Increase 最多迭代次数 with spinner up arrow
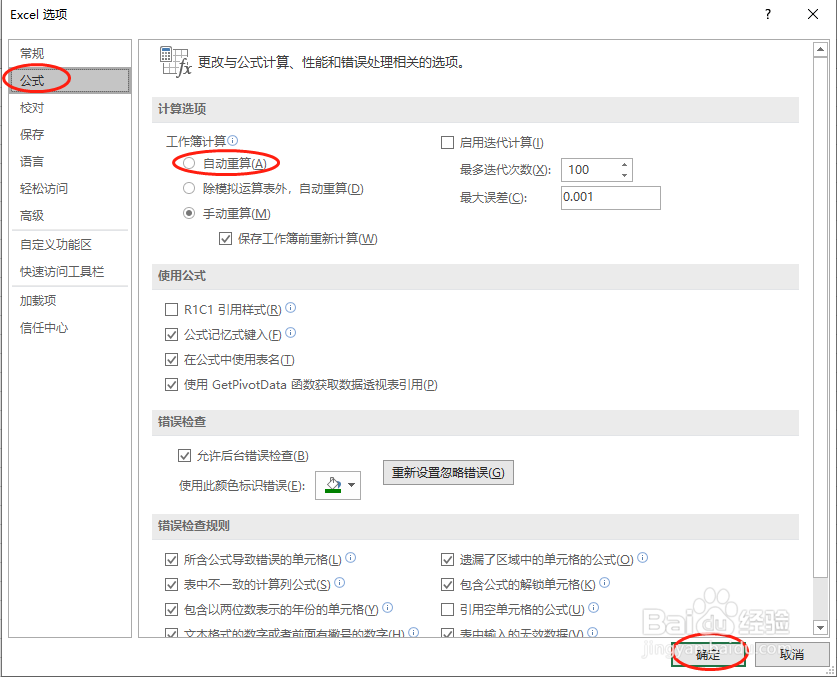 point(625,164)
